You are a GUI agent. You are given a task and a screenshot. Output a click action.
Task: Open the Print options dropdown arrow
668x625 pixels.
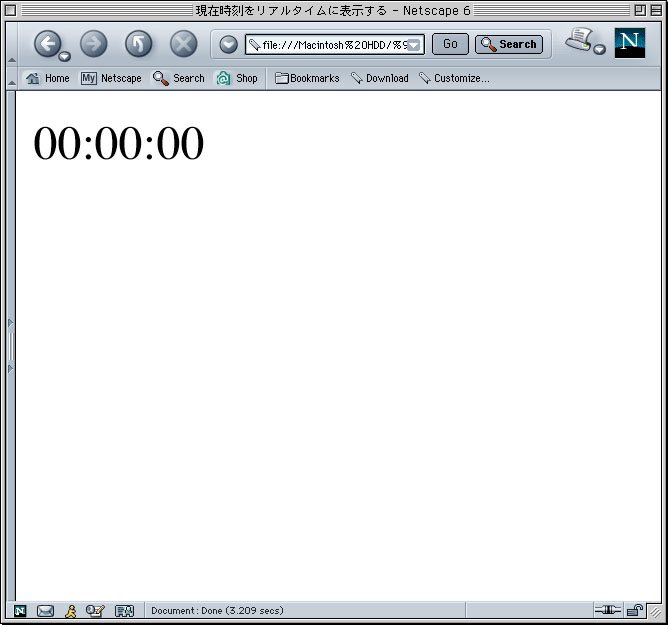599,49
